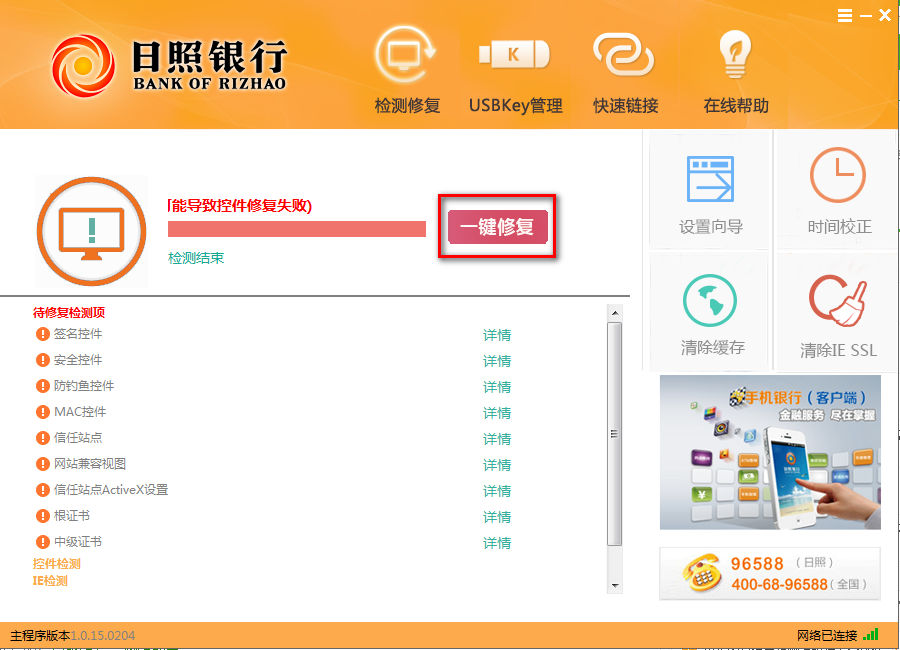The height and width of the screenshot is (650, 900).
Task: Open 详情 for 安全控件
Action: point(497,361)
